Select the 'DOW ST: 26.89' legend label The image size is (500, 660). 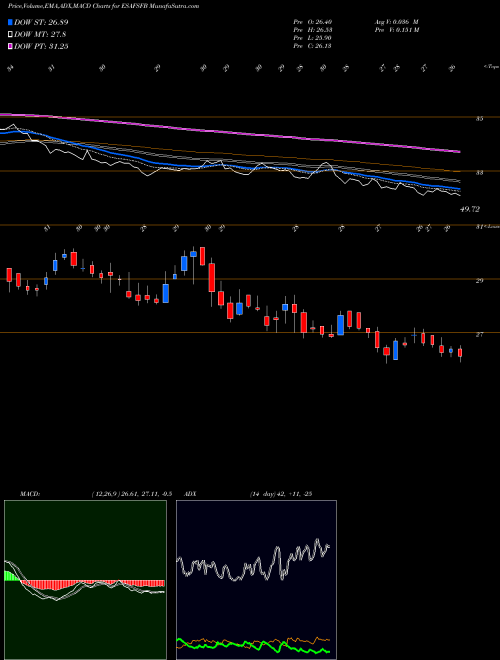pos(41,22)
